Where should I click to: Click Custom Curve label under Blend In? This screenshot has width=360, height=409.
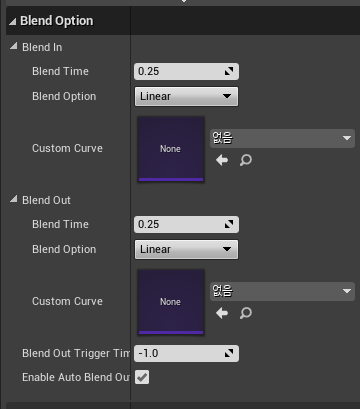point(67,148)
